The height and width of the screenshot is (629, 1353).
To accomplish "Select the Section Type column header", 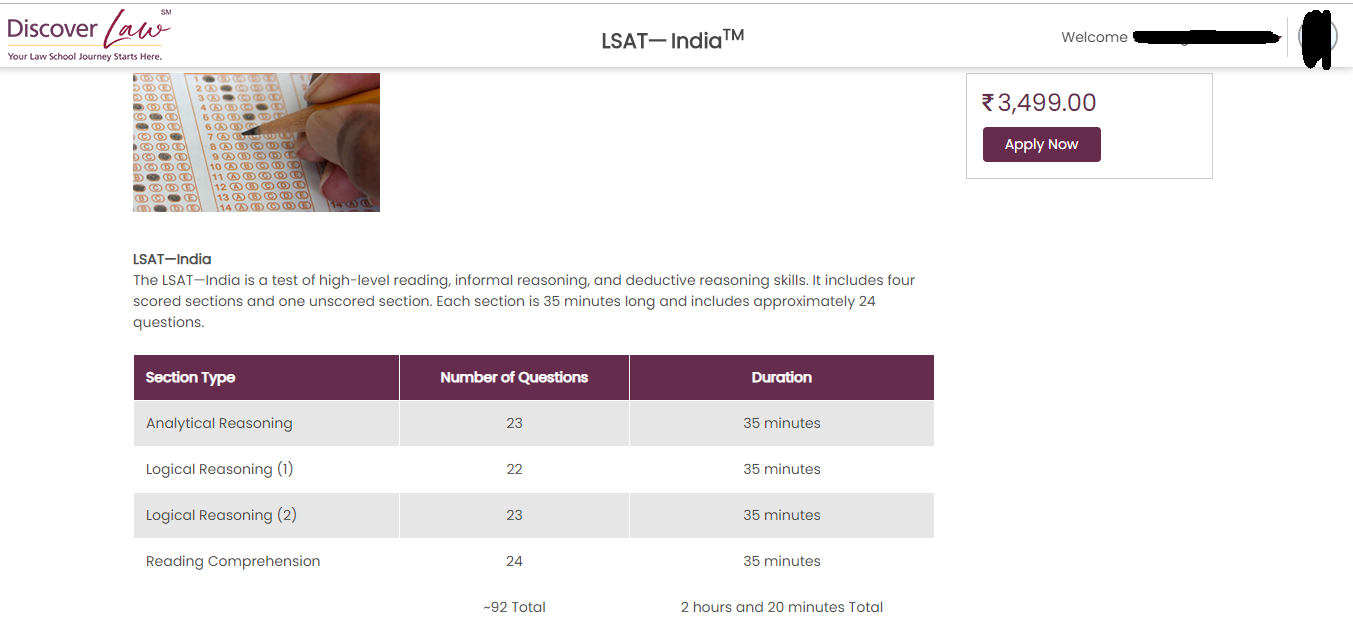I will pyautogui.click(x=190, y=377).
